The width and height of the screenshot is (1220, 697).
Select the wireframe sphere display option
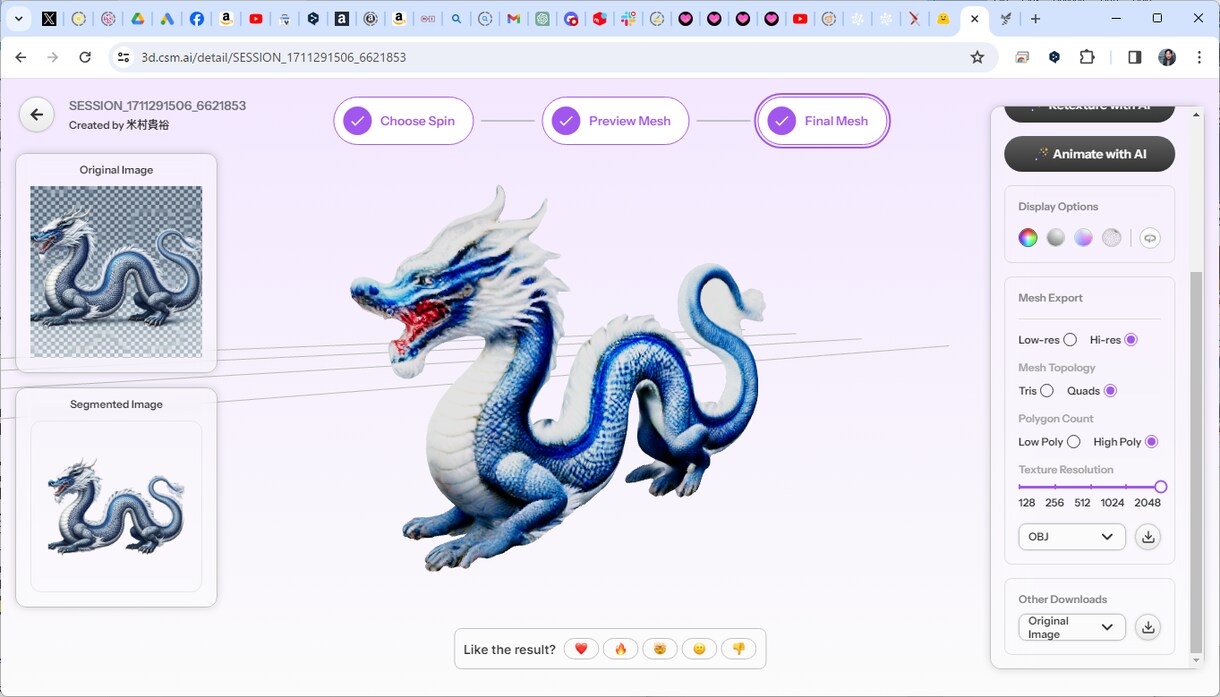[x=1112, y=238]
